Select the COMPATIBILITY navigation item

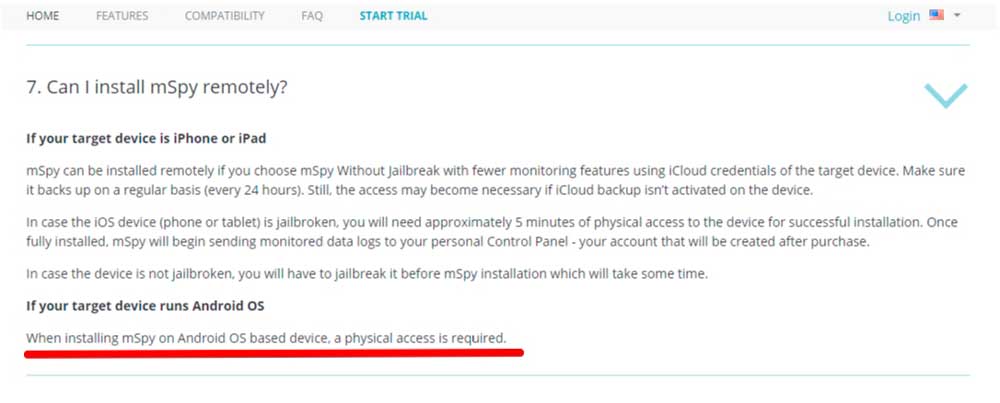click(224, 16)
